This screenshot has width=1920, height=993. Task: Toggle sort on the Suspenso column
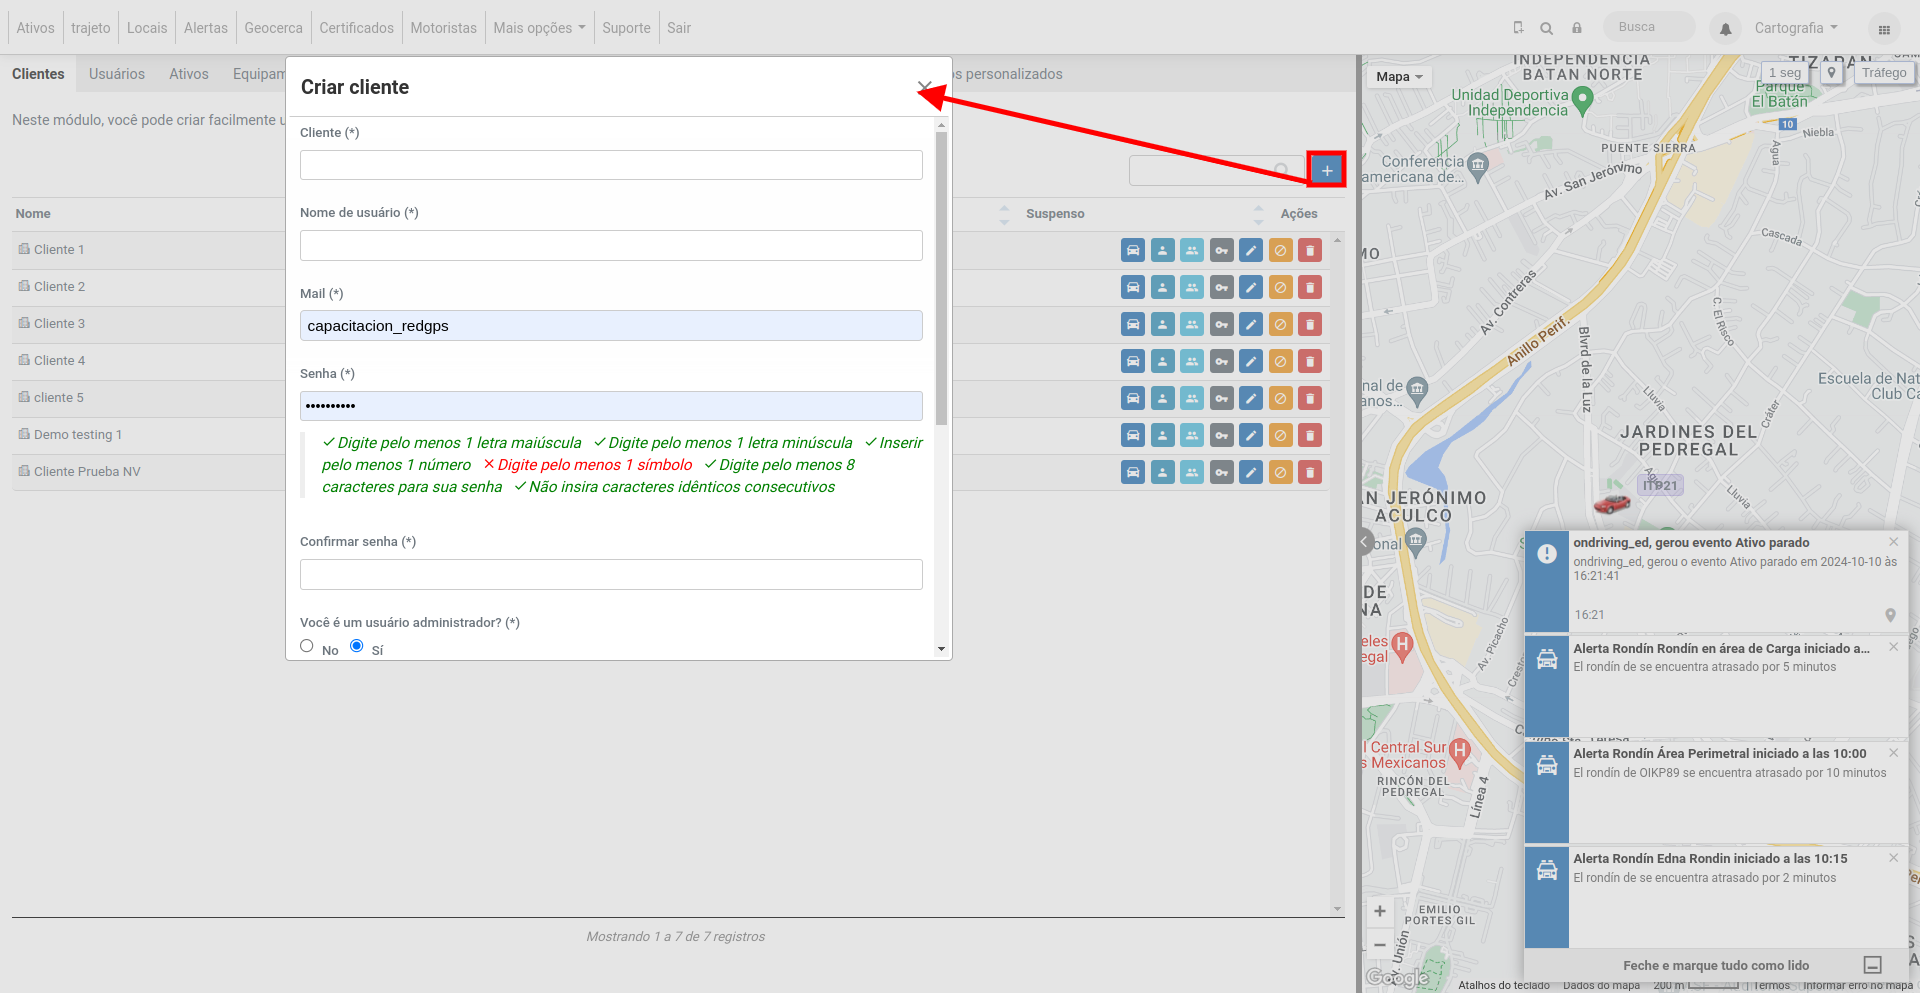(1258, 214)
